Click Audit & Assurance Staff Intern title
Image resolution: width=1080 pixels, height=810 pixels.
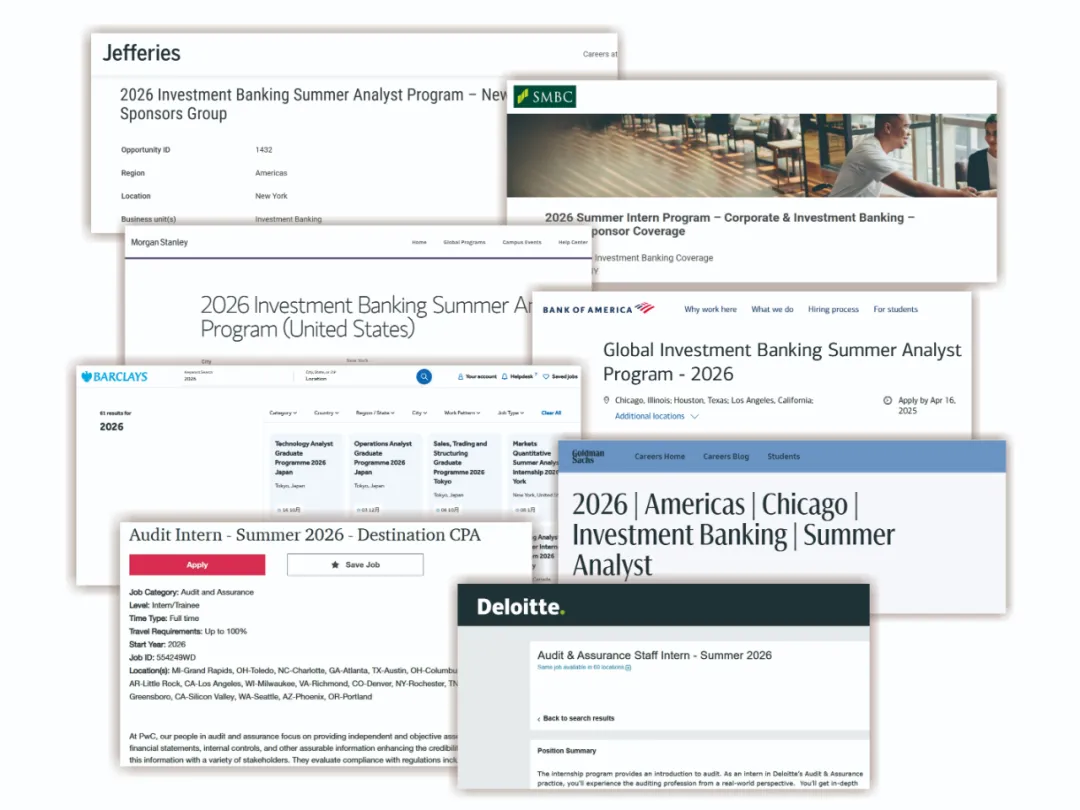(654, 656)
